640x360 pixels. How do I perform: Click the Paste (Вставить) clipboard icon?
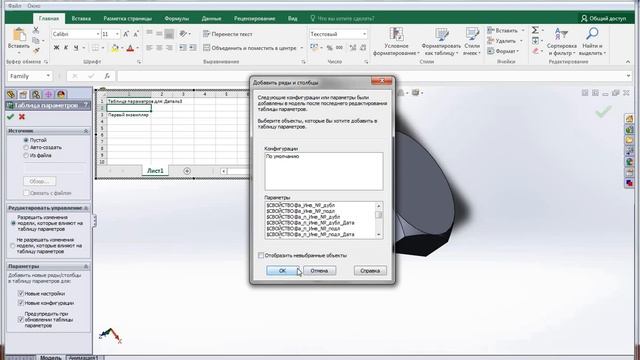[x=19, y=35]
